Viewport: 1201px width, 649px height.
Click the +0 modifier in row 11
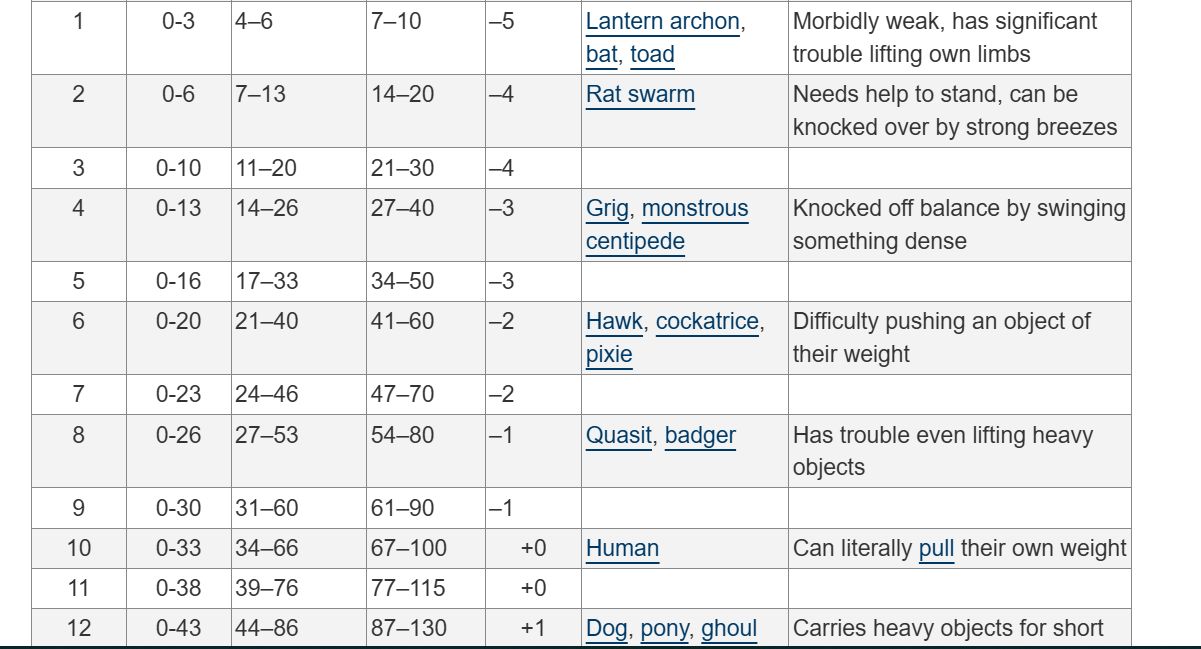533,588
